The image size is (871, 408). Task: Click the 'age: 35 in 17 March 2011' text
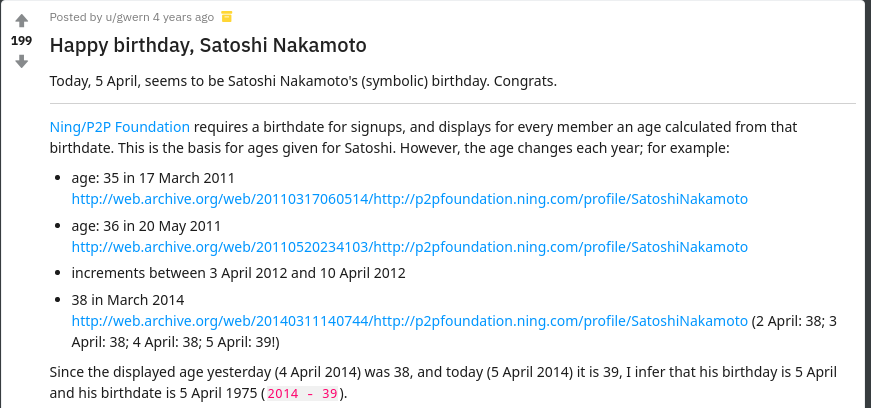153,178
